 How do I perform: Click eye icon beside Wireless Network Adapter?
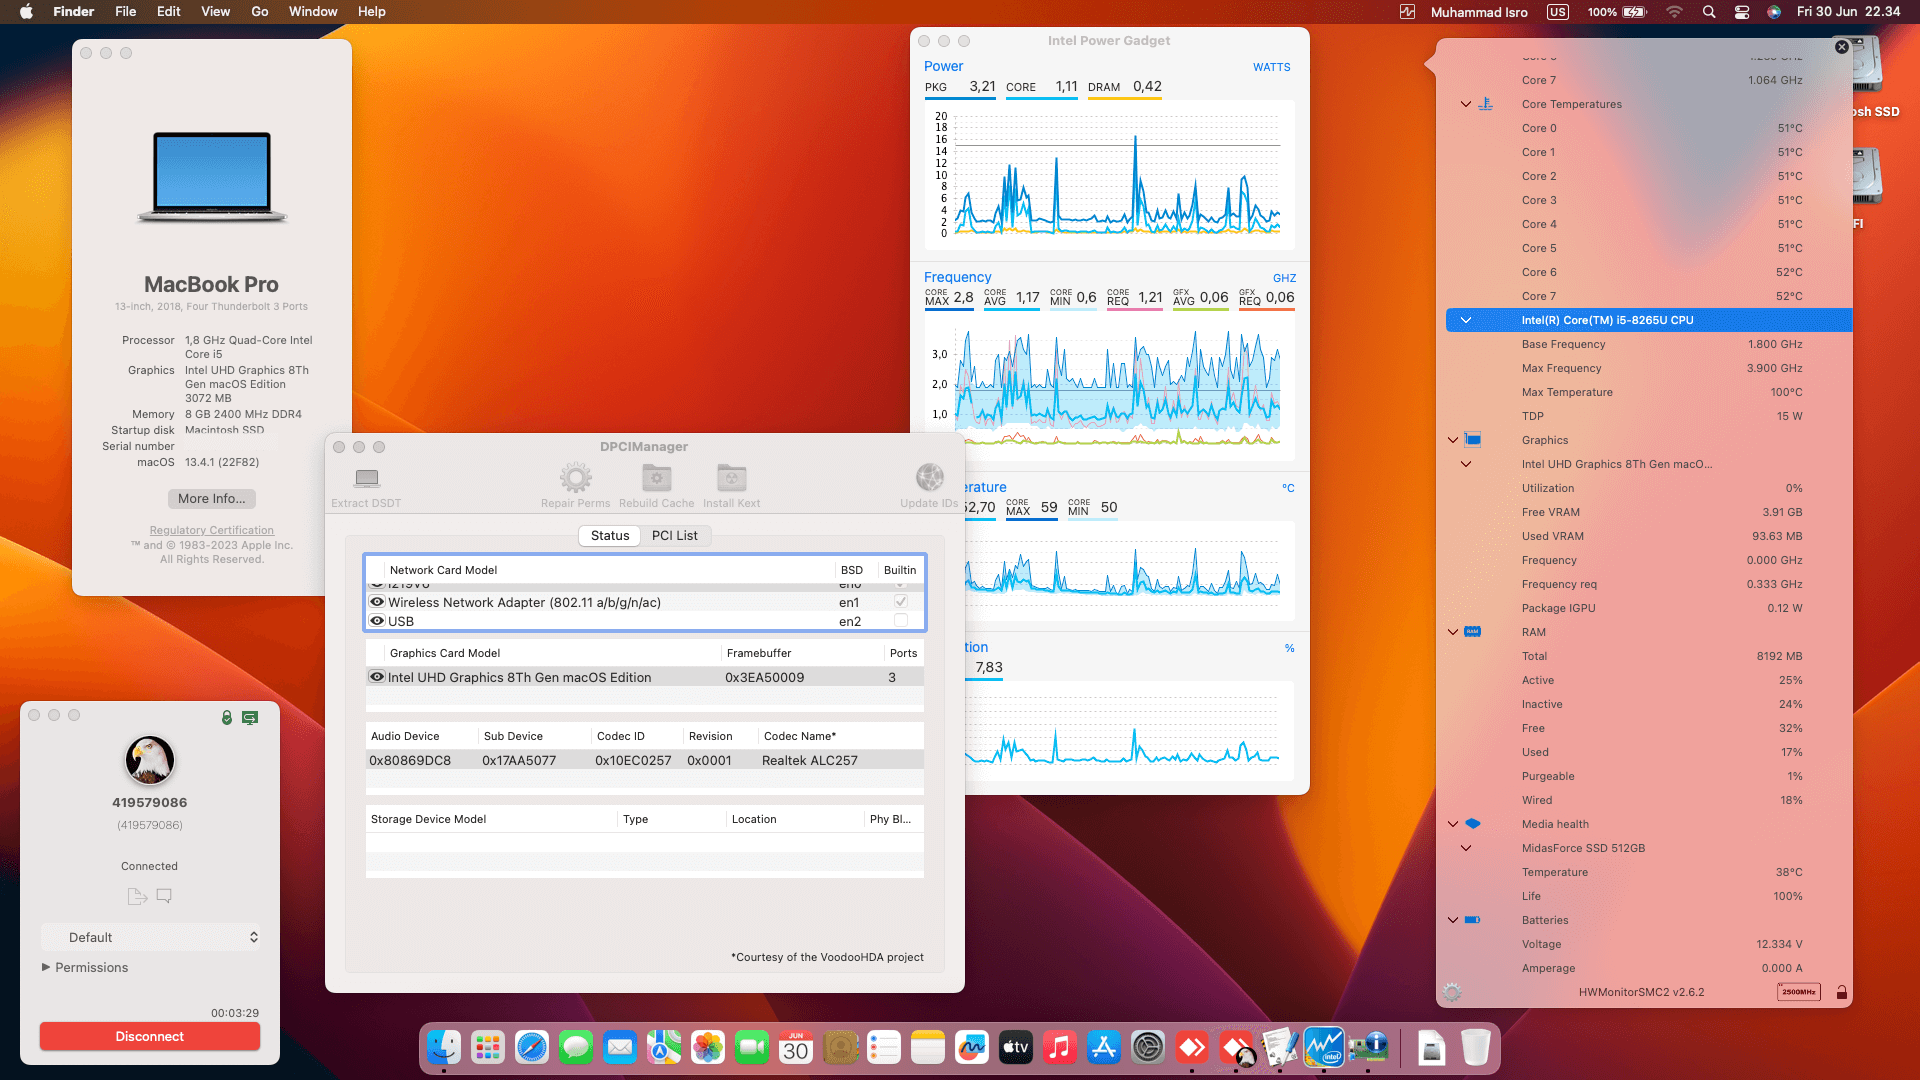pos(377,602)
